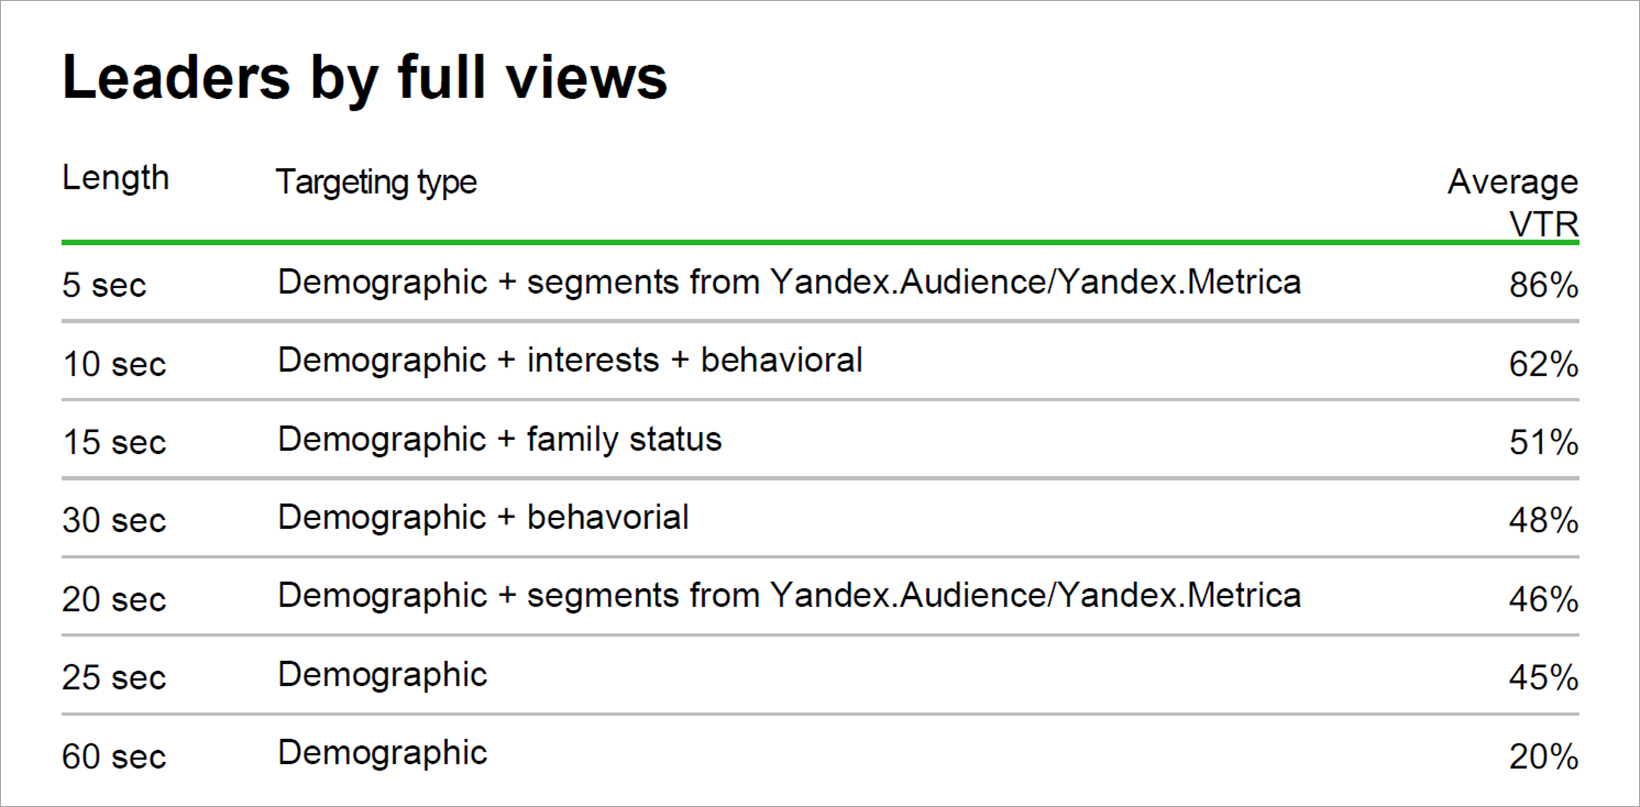Click the 48% VTR value

pos(1543,520)
